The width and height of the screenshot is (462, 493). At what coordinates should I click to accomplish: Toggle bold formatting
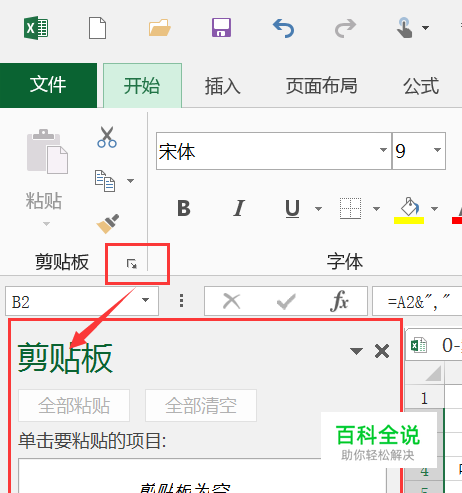click(184, 209)
